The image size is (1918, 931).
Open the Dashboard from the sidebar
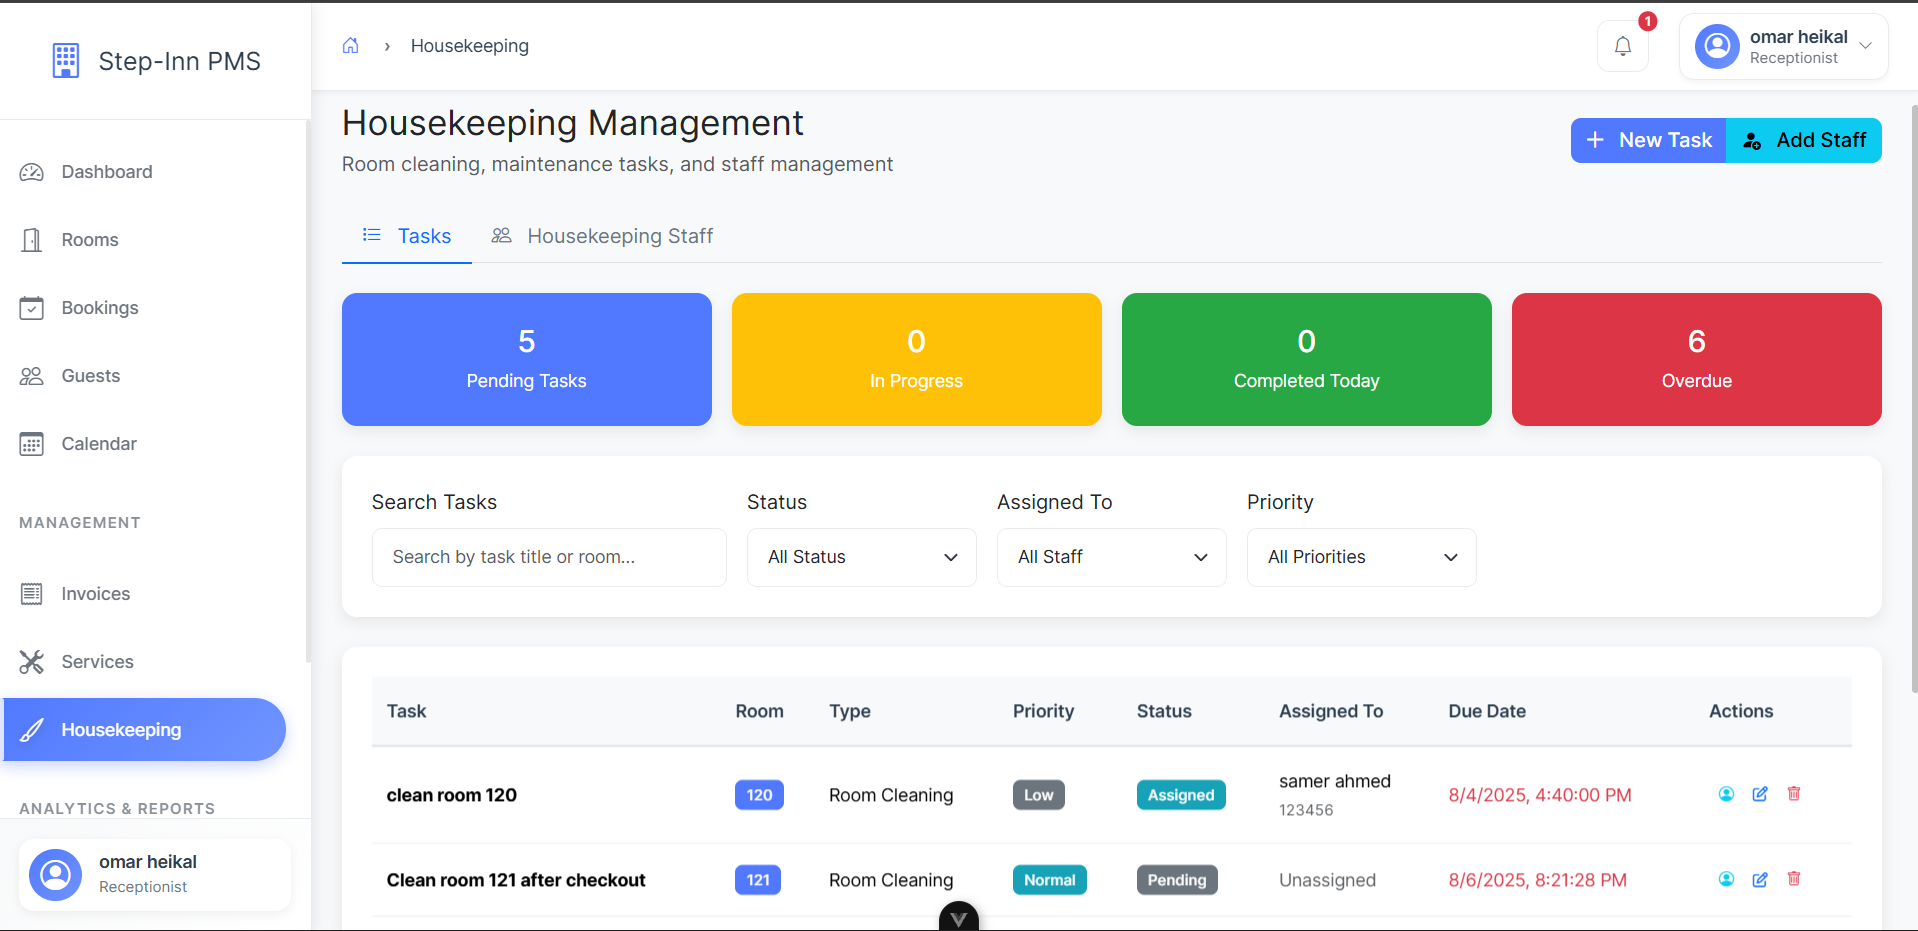106,171
